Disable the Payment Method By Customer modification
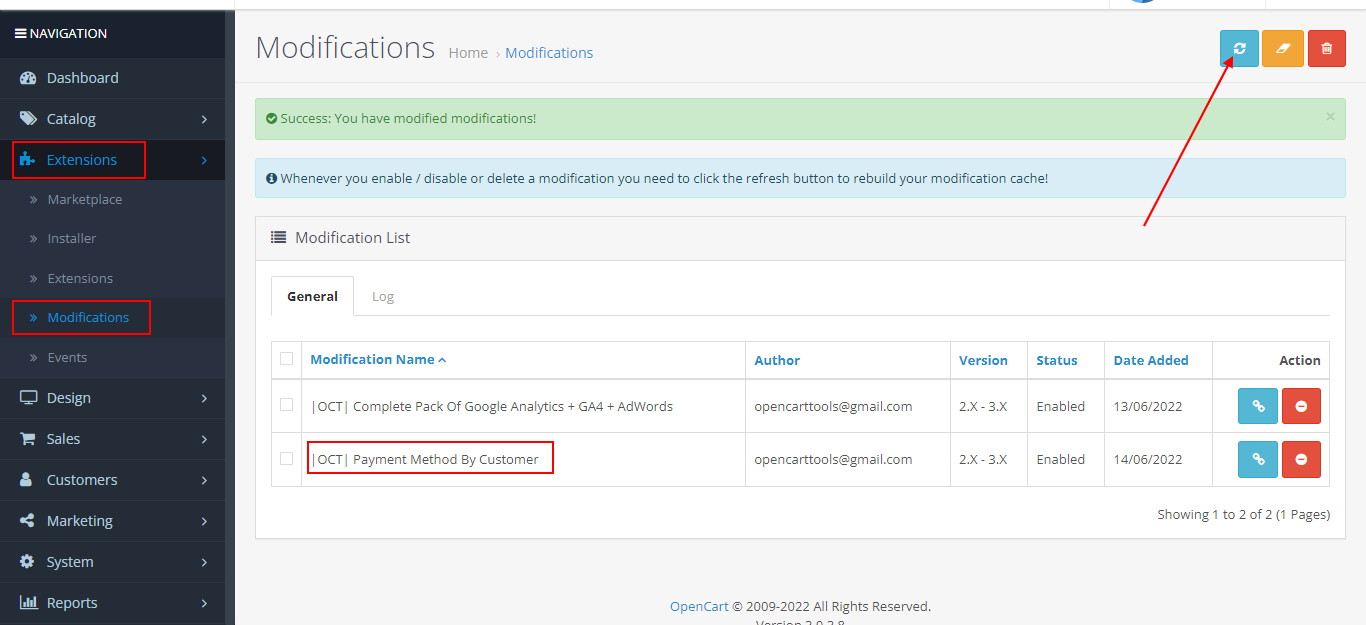The height and width of the screenshot is (625, 1366). point(1301,459)
